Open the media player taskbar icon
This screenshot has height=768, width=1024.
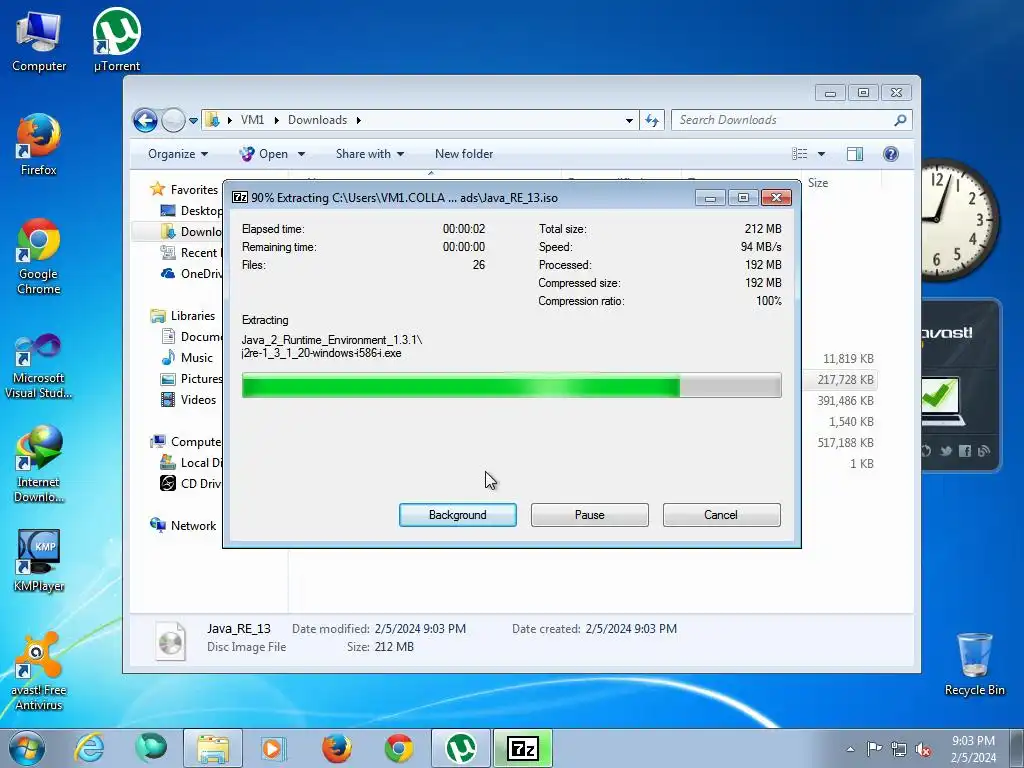(x=273, y=748)
